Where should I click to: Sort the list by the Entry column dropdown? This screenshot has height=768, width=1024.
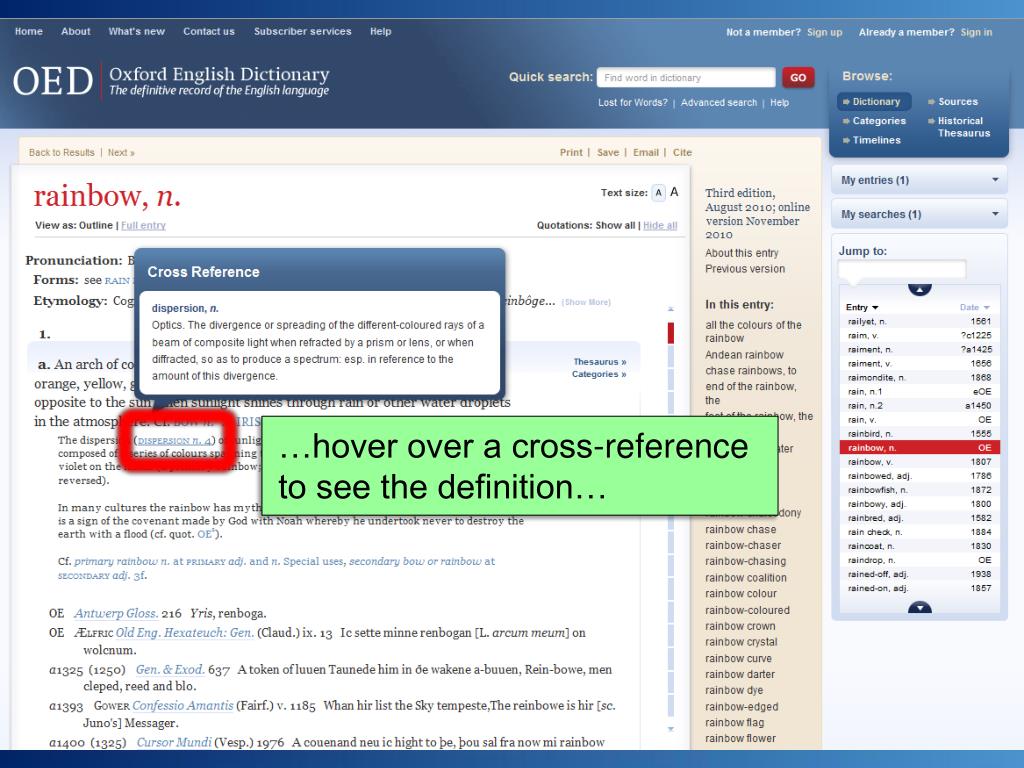pos(862,307)
